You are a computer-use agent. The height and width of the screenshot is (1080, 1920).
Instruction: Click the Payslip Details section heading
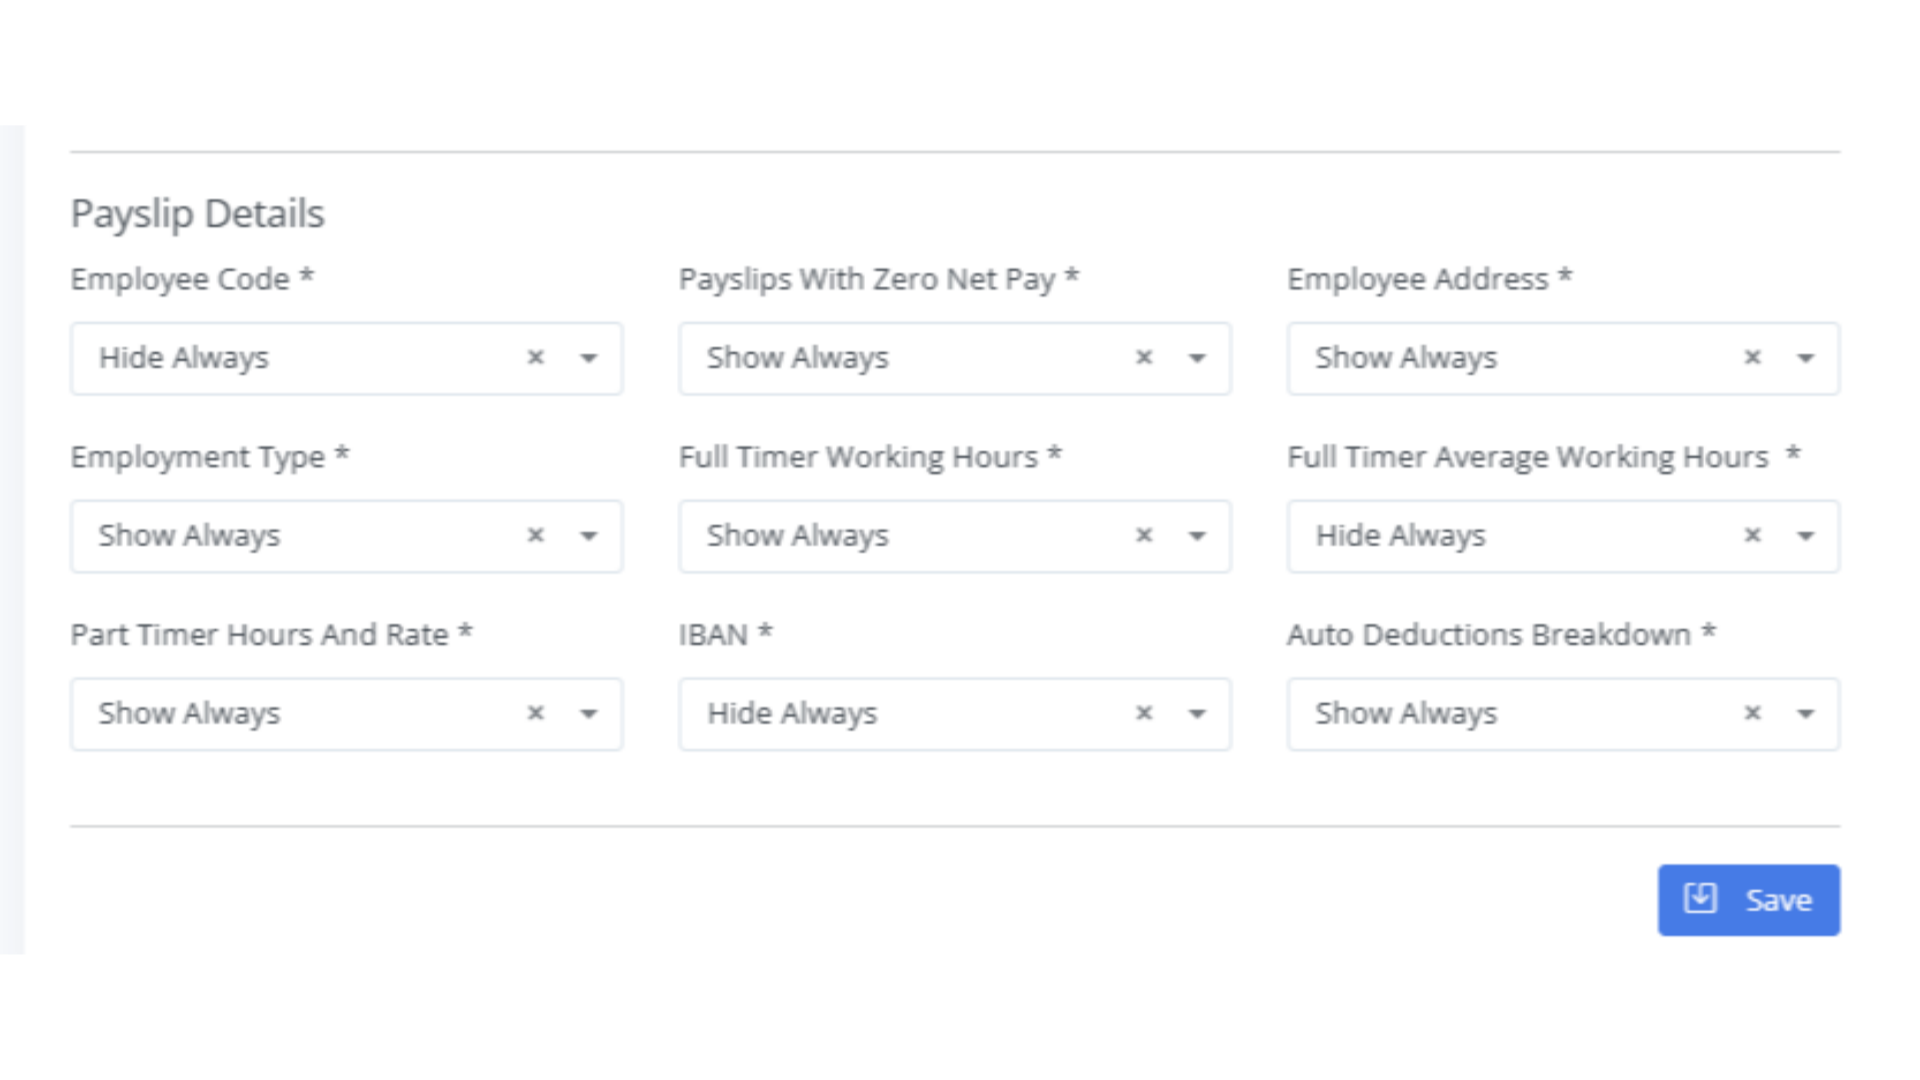point(196,212)
